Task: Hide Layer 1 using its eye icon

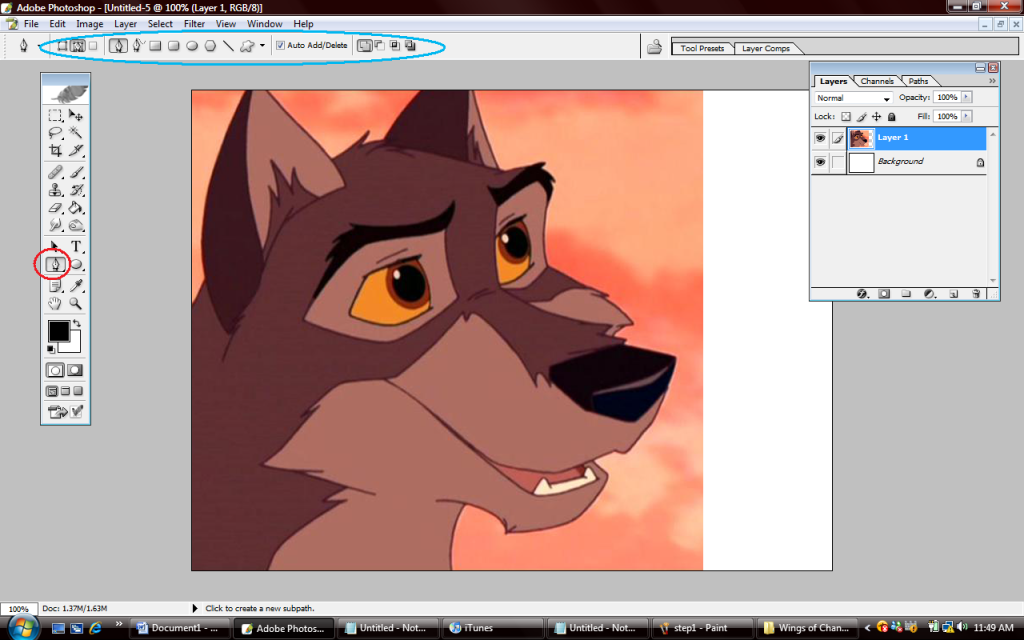Action: tap(820, 138)
